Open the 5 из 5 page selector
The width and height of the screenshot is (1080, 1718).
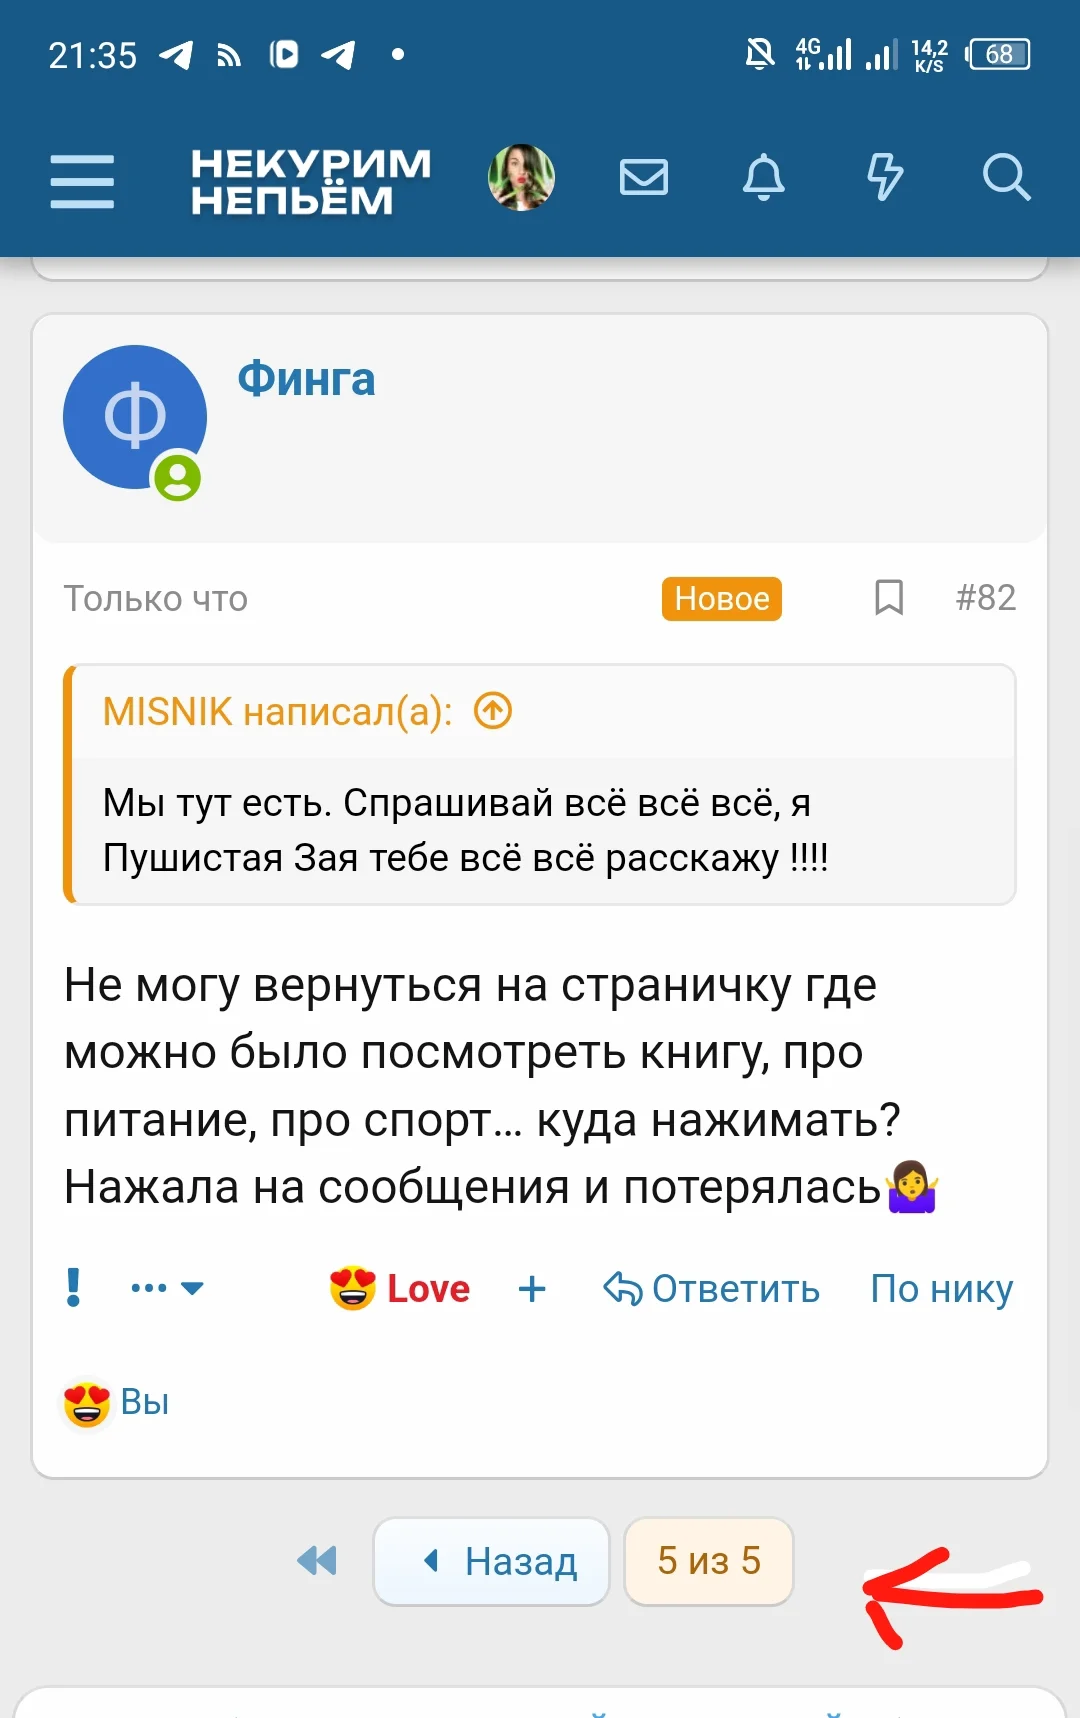click(708, 1561)
